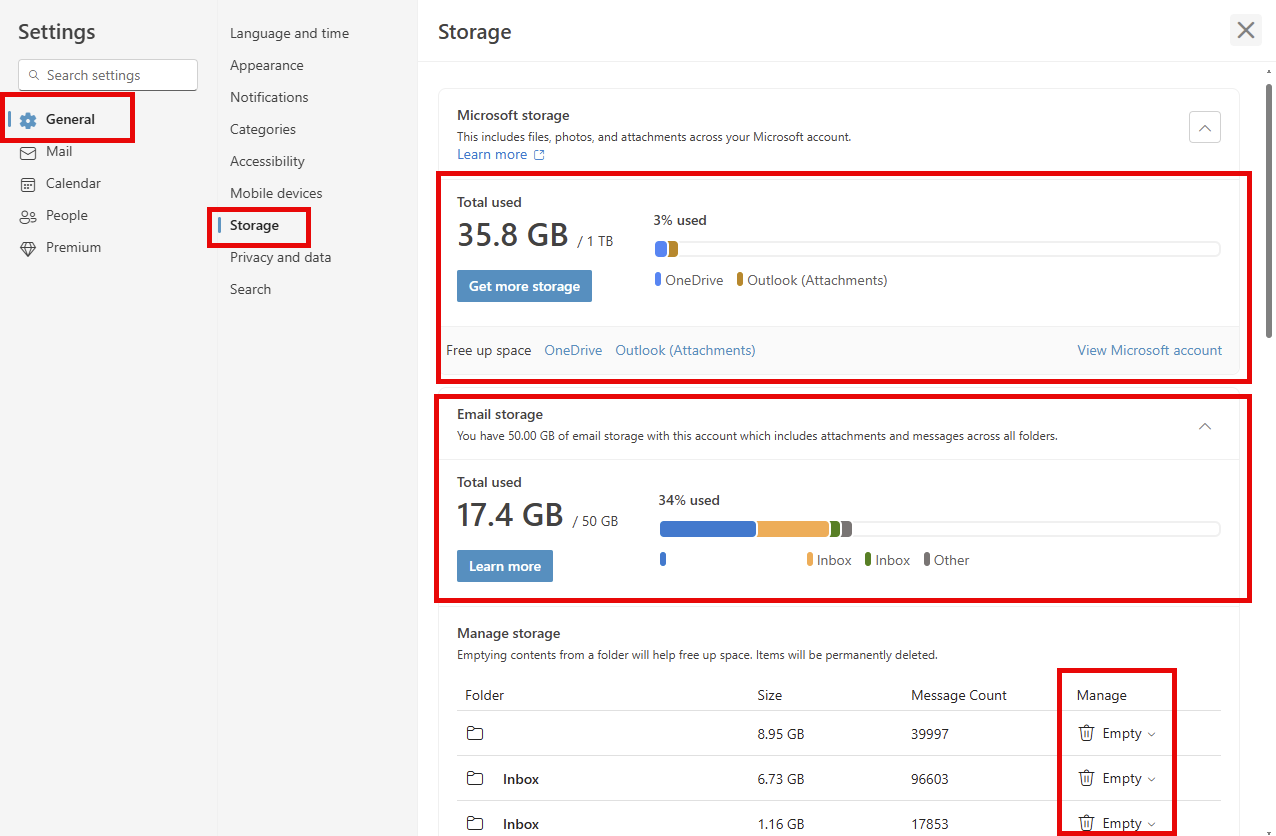Collapse the Email storage section
The width and height of the screenshot is (1276, 836).
1205,426
